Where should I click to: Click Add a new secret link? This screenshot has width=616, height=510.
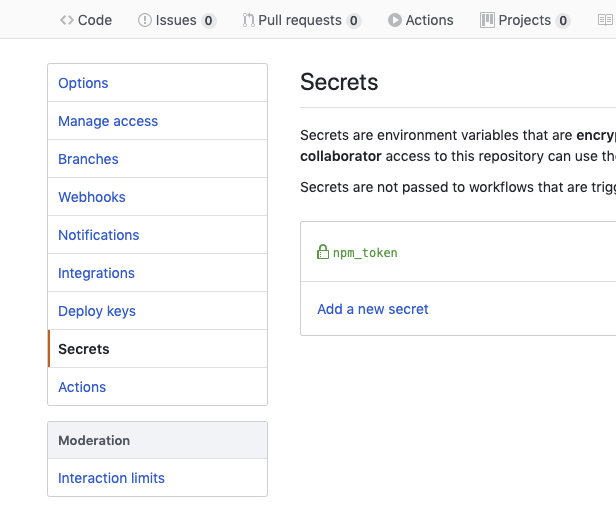[373, 309]
